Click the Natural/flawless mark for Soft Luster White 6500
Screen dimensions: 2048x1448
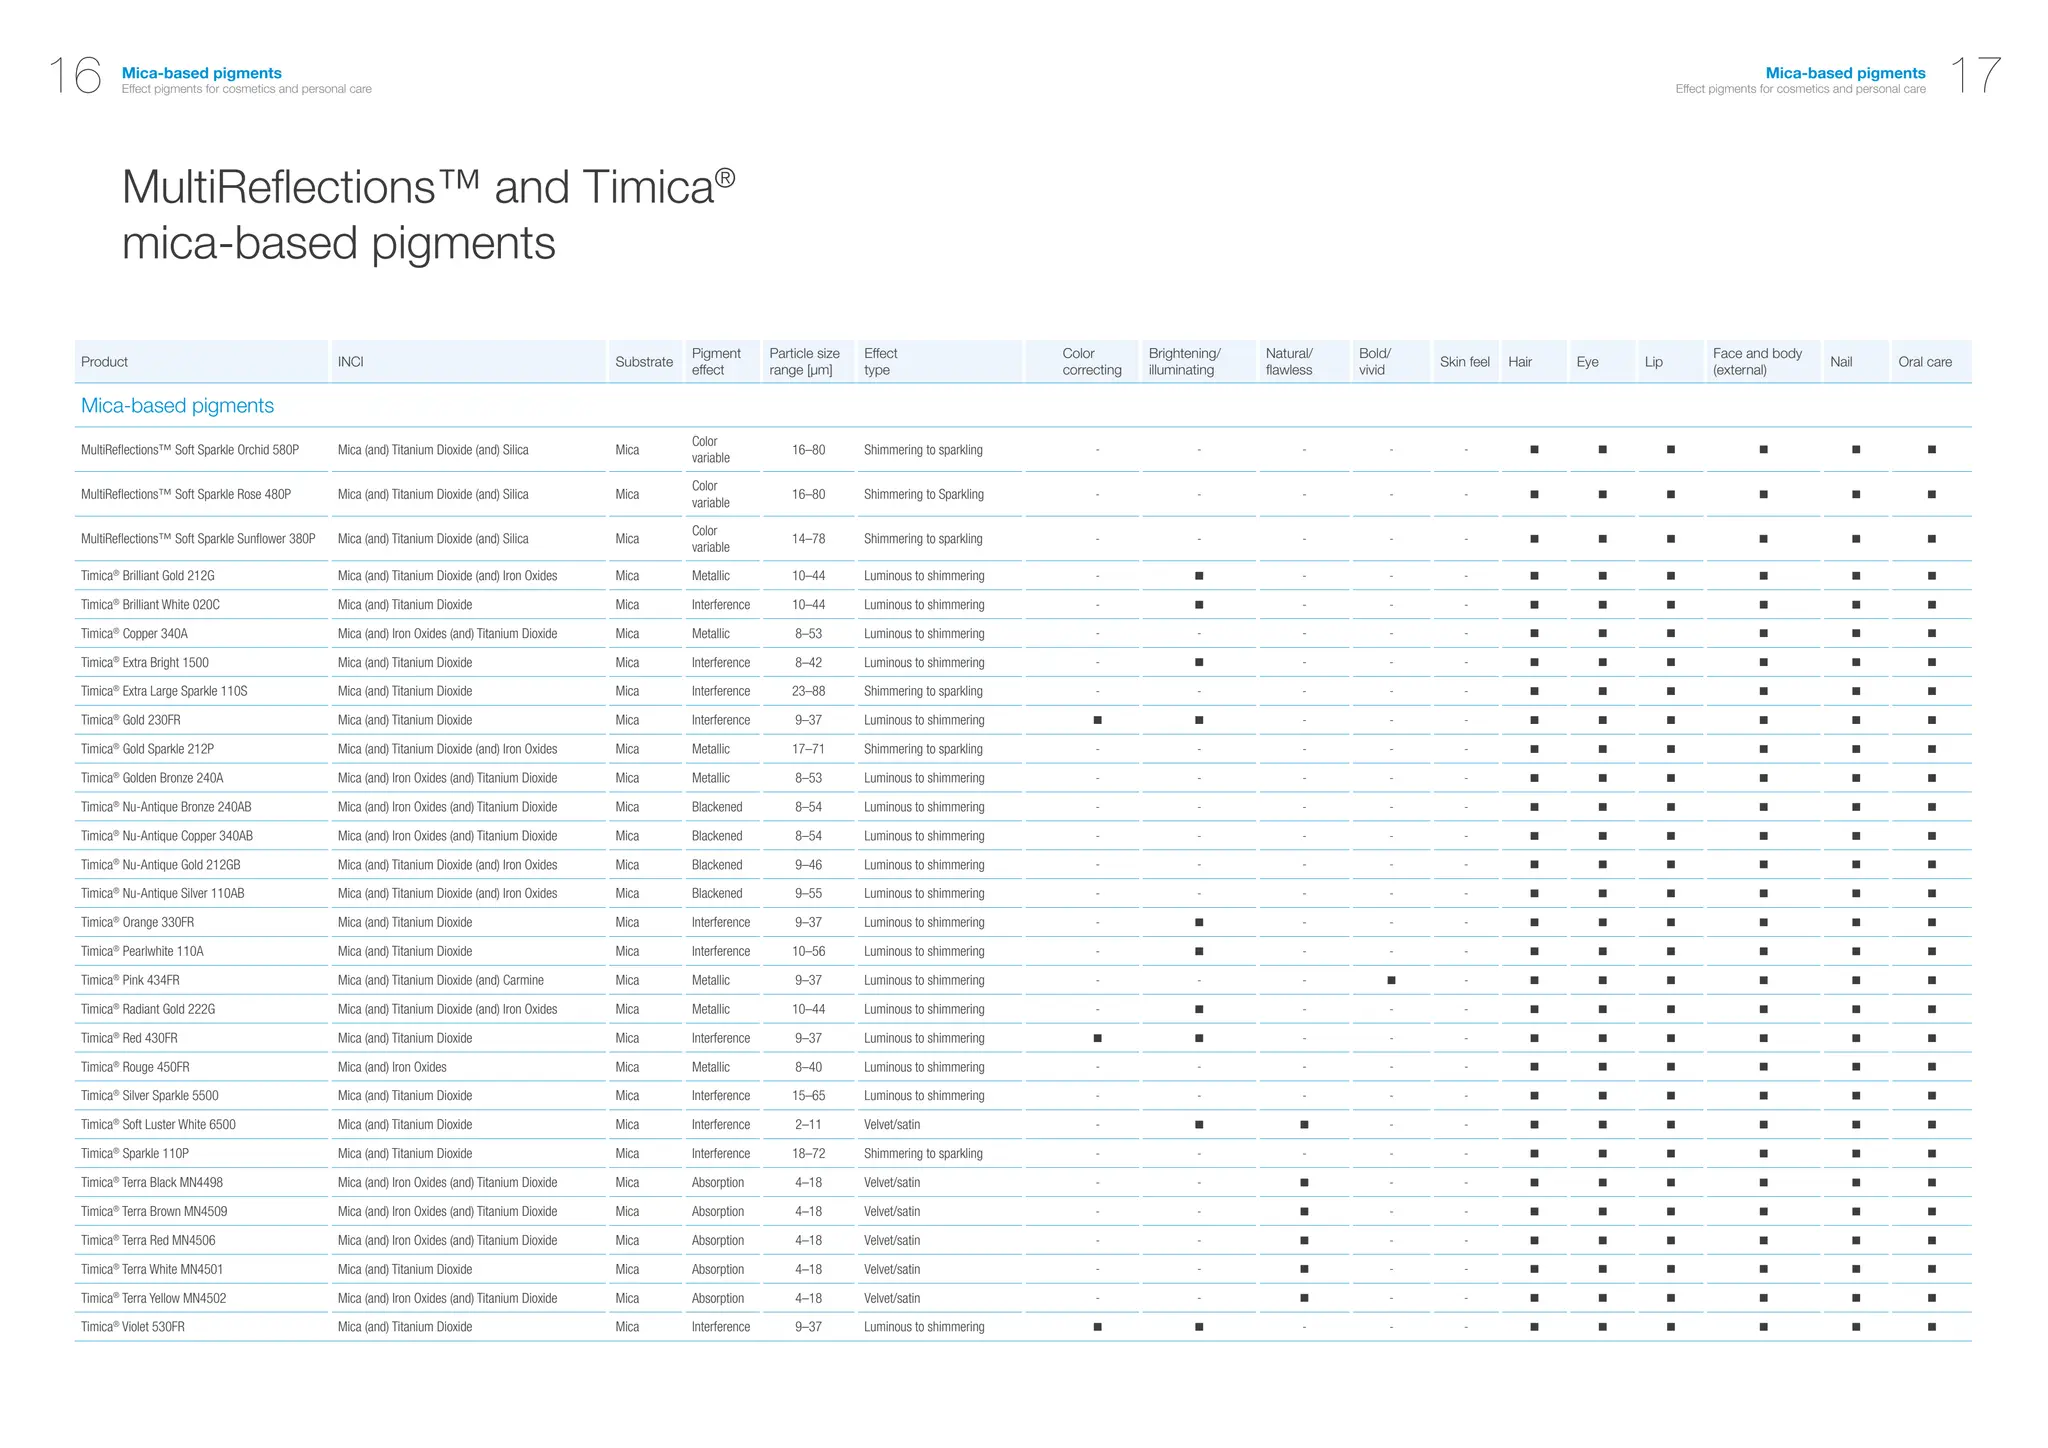click(x=1304, y=1125)
